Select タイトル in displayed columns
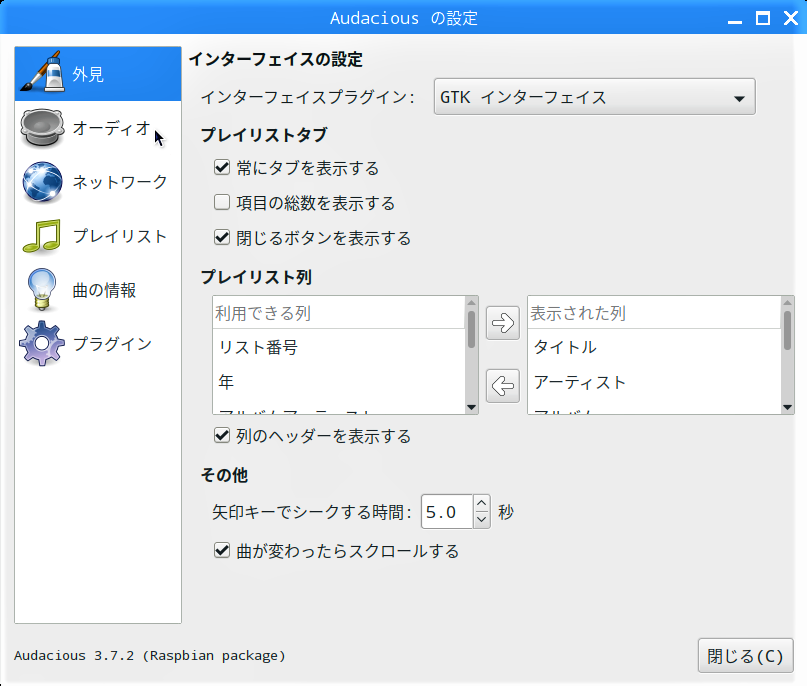This screenshot has height=686, width=807. (x=654, y=347)
